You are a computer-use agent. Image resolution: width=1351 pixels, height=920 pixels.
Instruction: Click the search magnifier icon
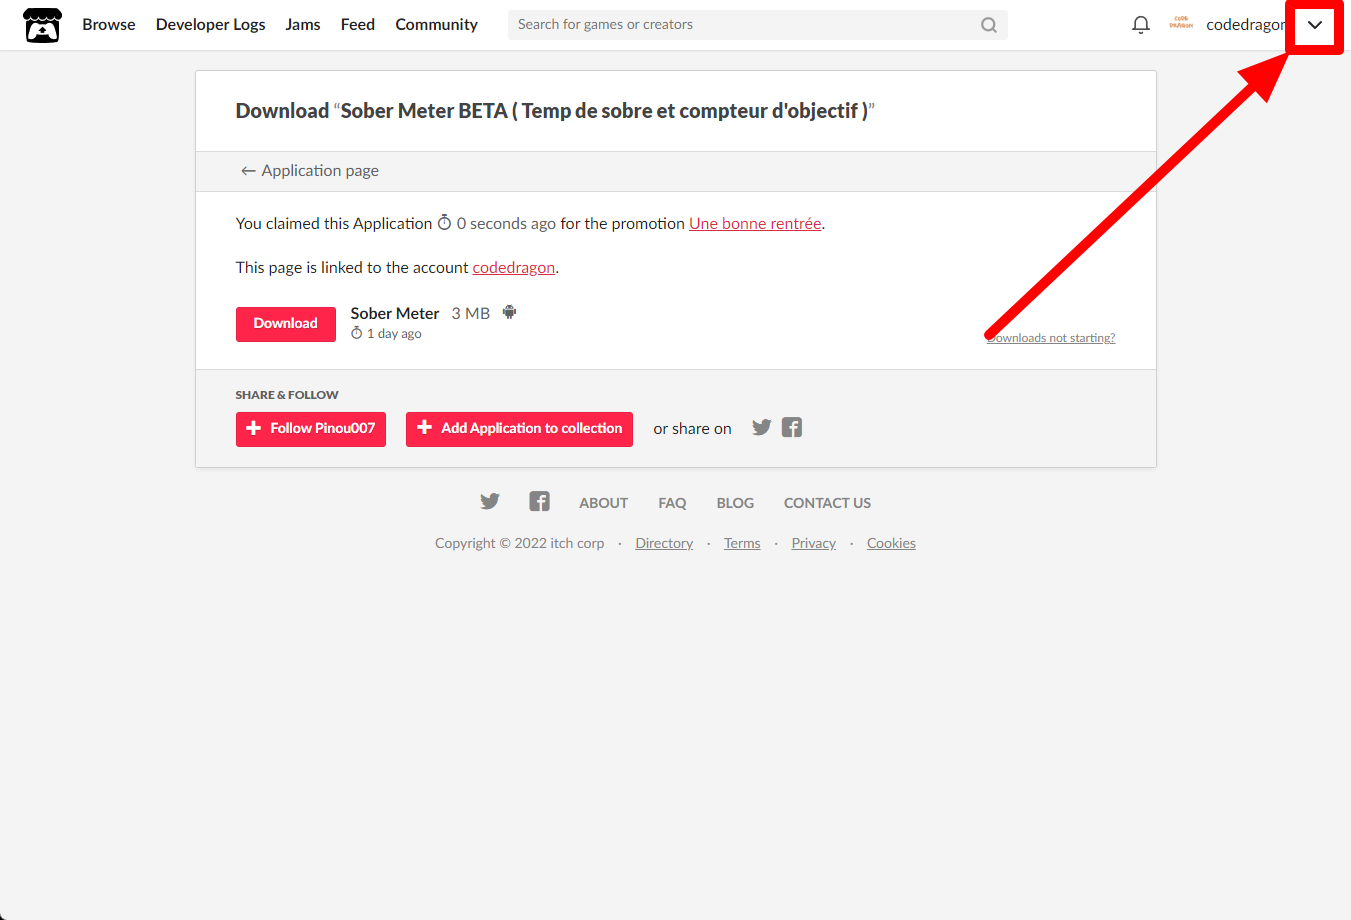pyautogui.click(x=989, y=25)
